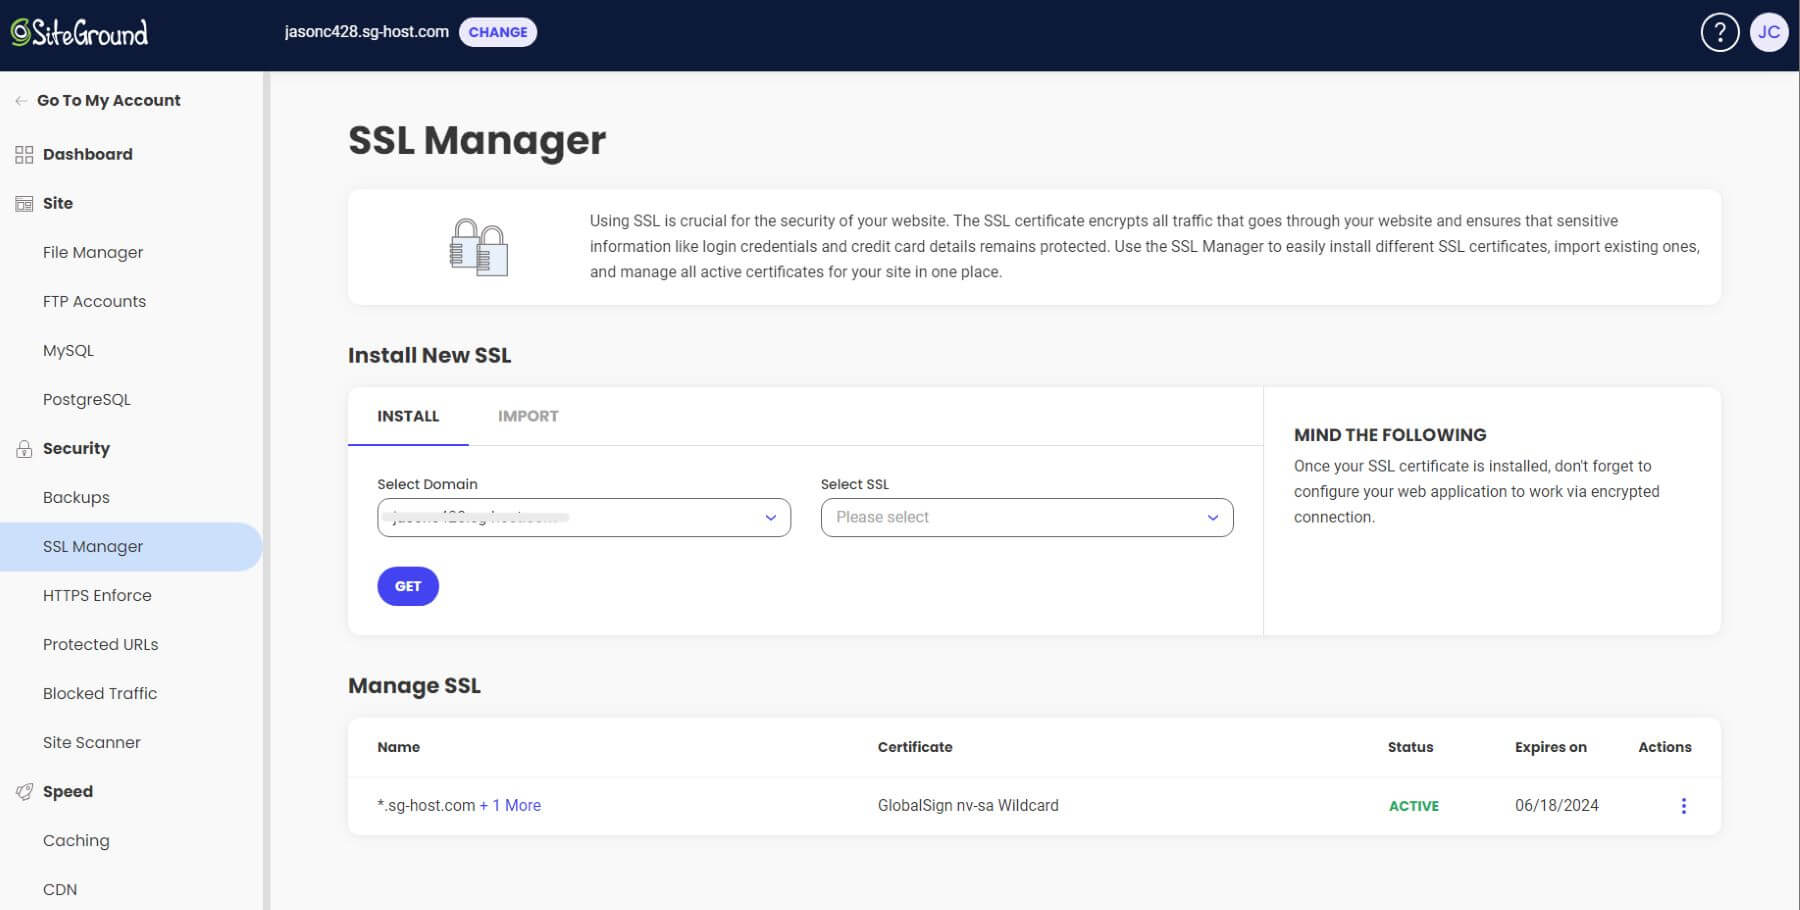This screenshot has height=910, width=1800.
Task: Switch to the IMPORT tab
Action: click(528, 416)
